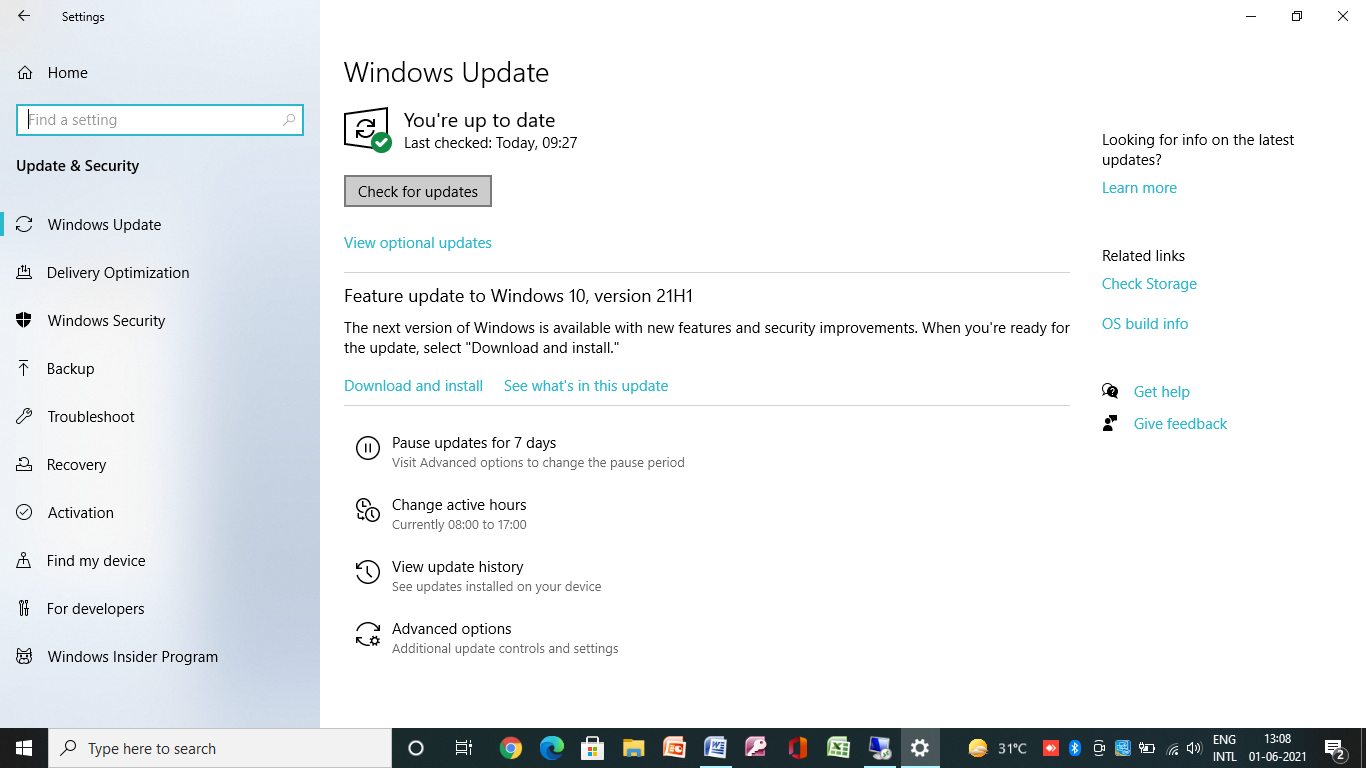This screenshot has width=1366, height=768.
Task: Click Learn more link
Action: click(1139, 188)
